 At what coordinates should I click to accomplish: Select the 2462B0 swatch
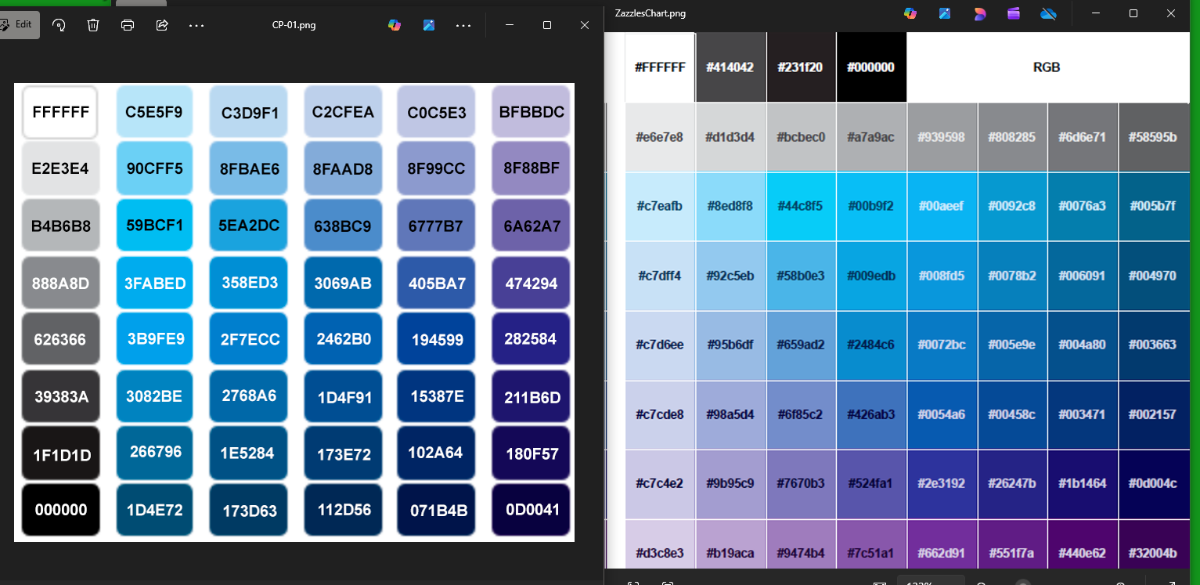pyautogui.click(x=343, y=339)
